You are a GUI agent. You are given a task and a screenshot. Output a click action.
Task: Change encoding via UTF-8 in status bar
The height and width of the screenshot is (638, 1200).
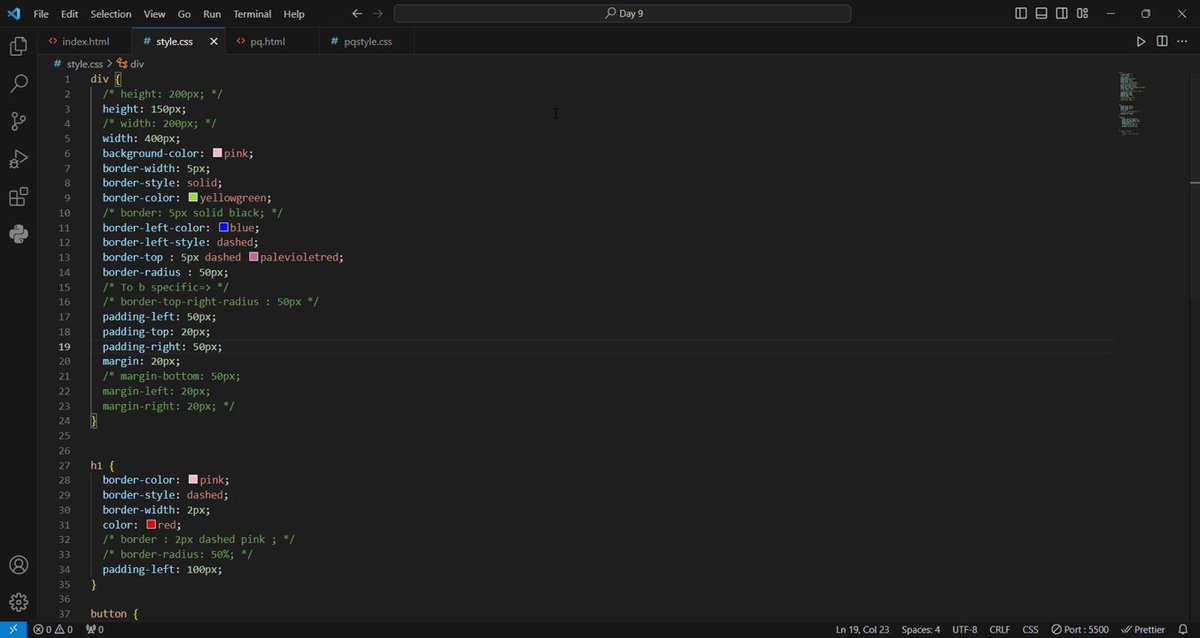[x=965, y=629]
